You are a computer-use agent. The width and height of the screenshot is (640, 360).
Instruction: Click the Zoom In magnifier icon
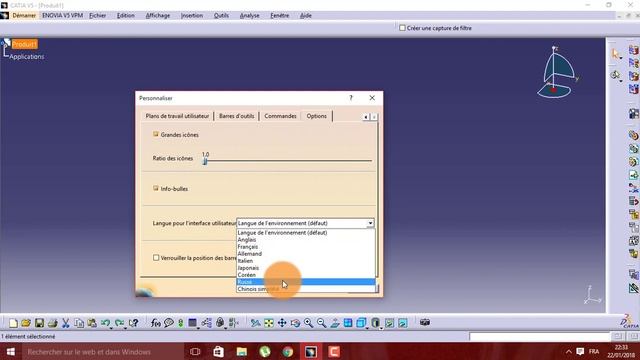click(308, 323)
